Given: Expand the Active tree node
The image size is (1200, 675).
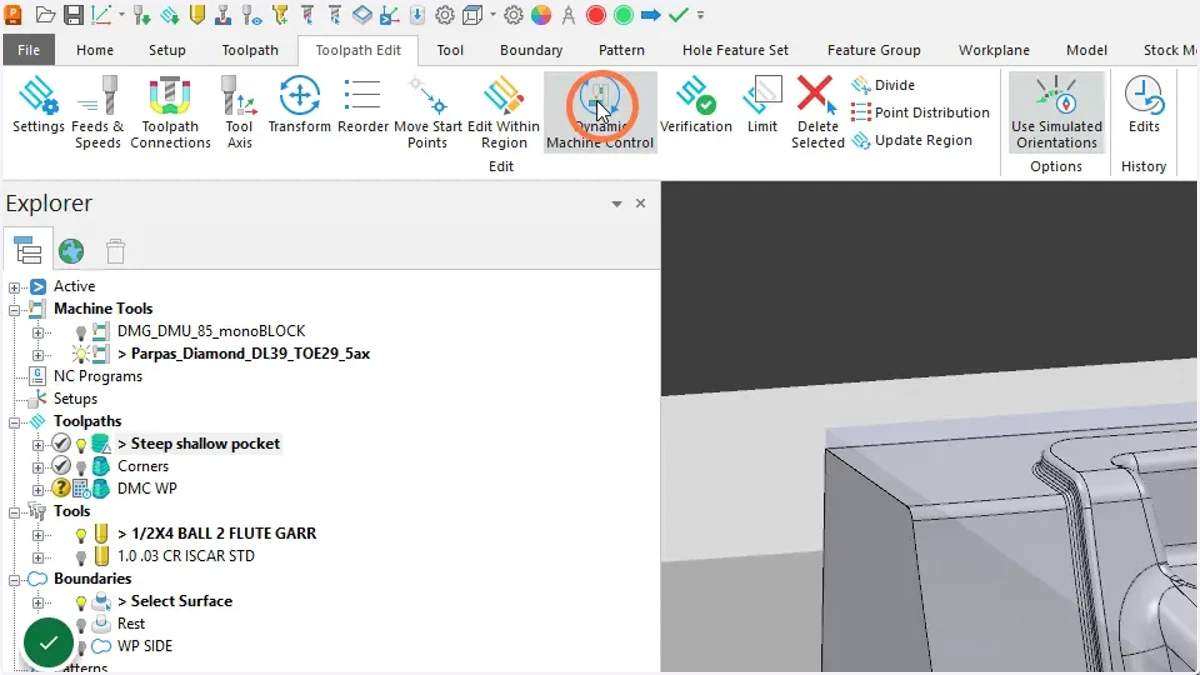Looking at the screenshot, I should (x=15, y=287).
